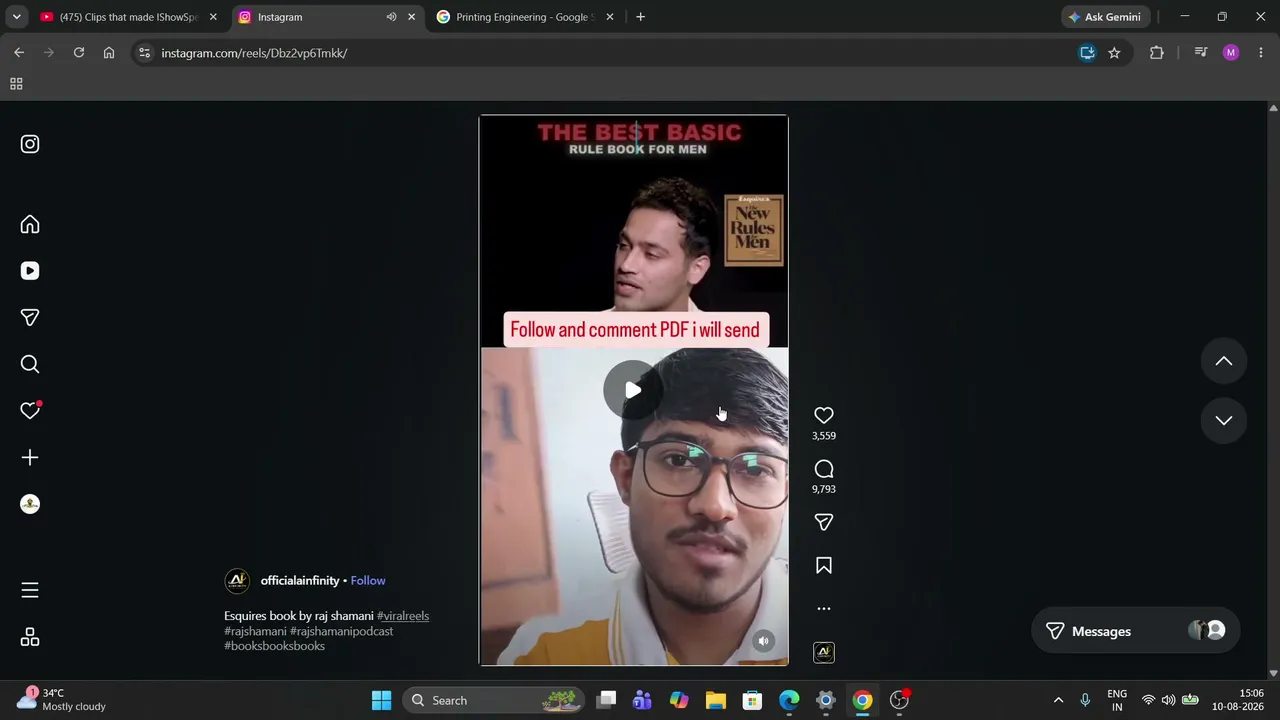
Task: Open the #rajshamanipodcast hashtag
Action: [342, 631]
